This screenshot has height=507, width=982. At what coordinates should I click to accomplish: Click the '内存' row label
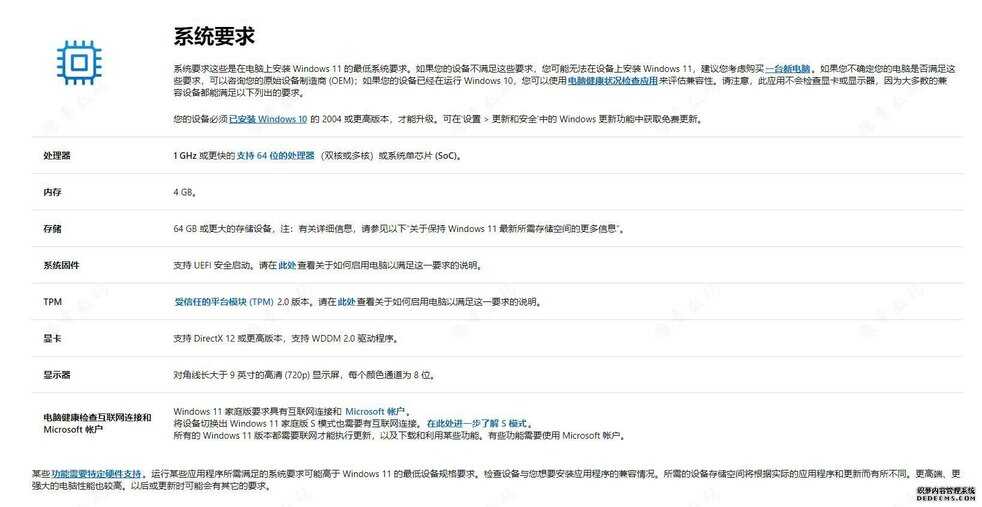tap(52, 192)
